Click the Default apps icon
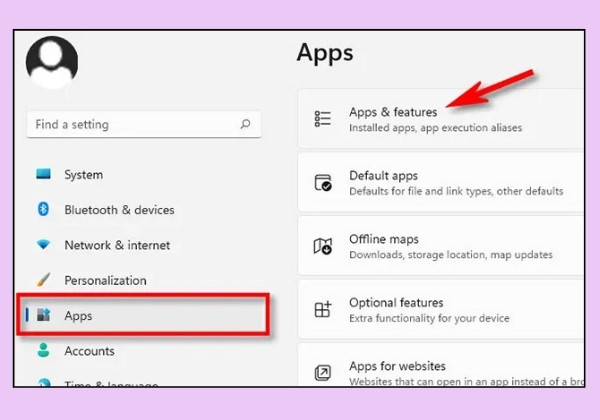Viewport: 600px width, 420px height. point(323,182)
